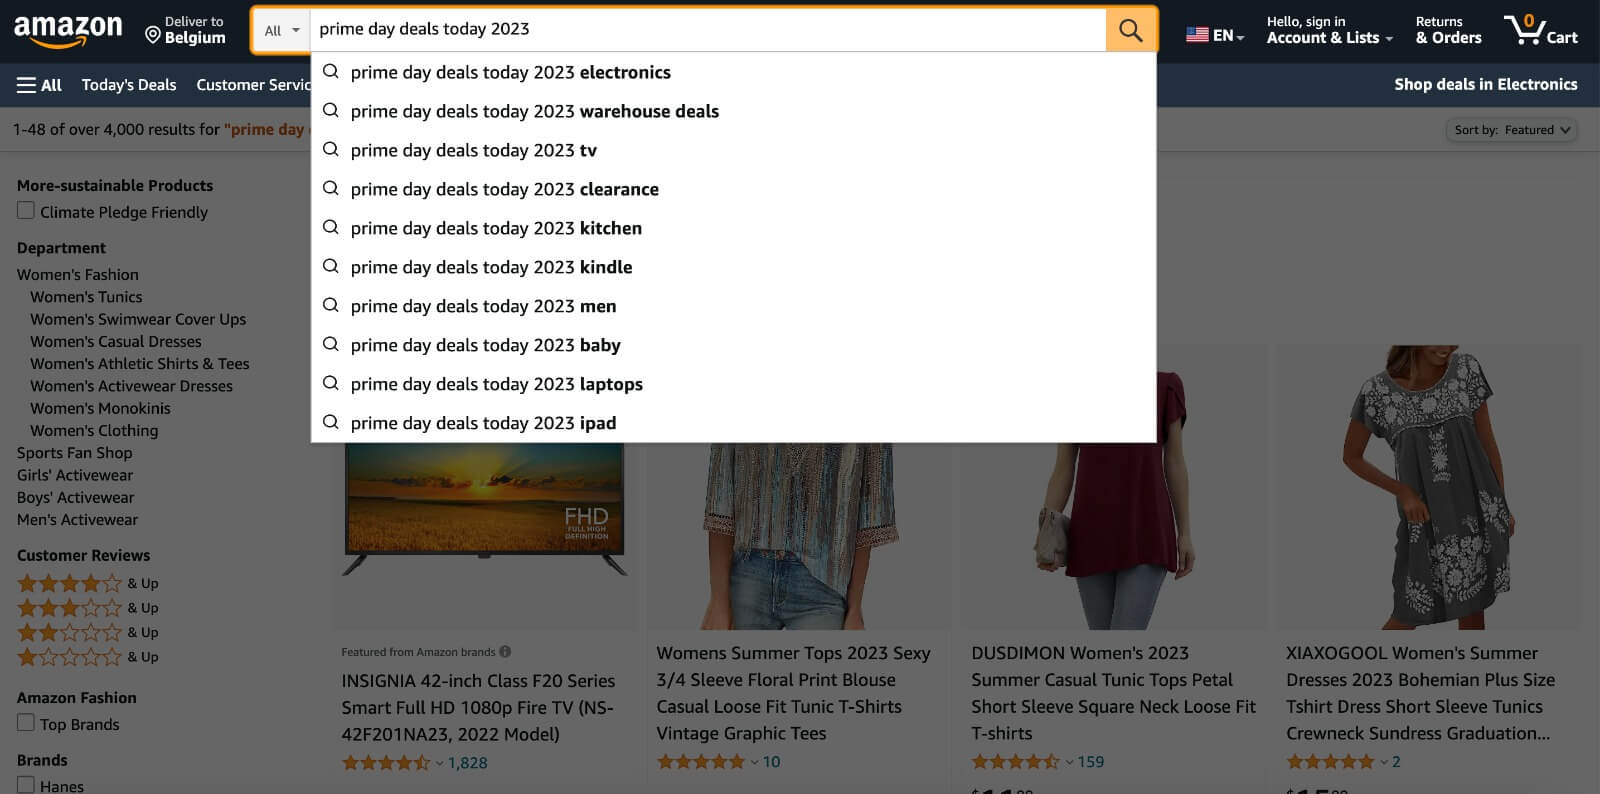This screenshot has height=794, width=1600.
Task: Click star rating of Womens Summer Tops
Action: click(700, 762)
